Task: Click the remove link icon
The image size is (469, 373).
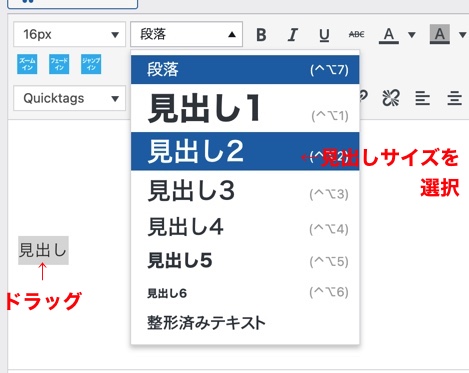Action: tap(391, 98)
